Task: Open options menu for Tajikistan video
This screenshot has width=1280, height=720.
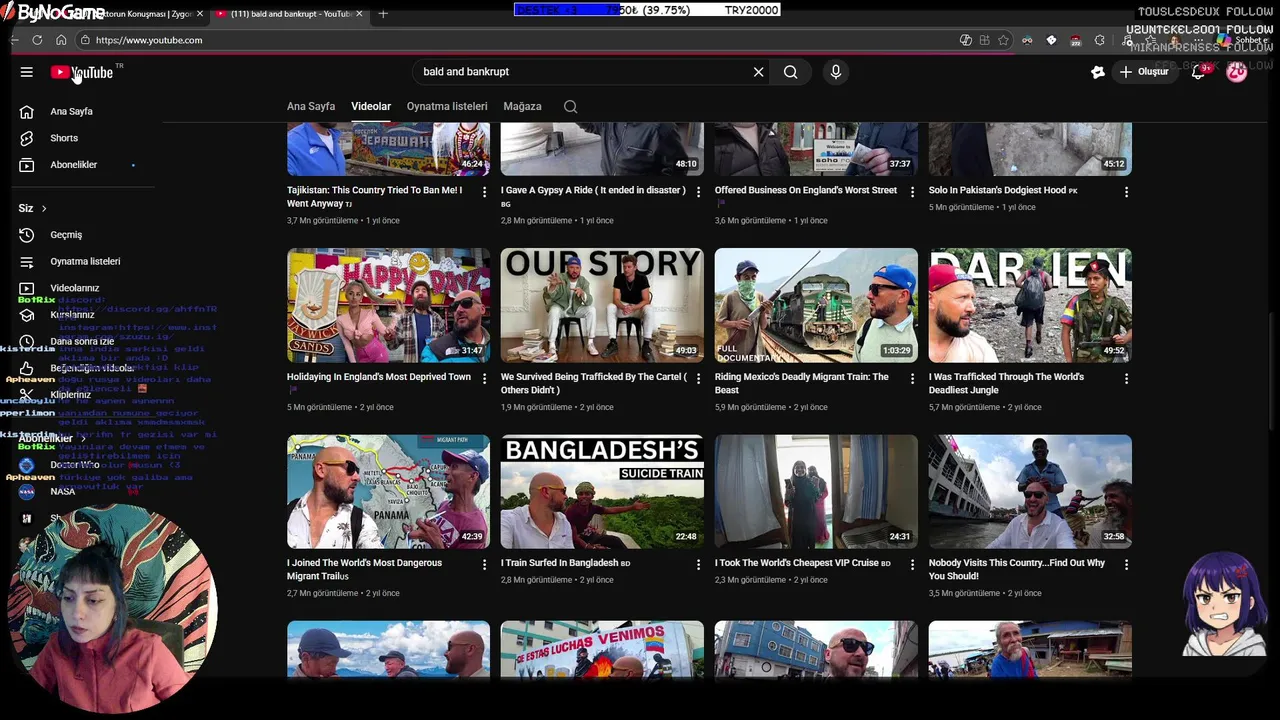Action: [484, 192]
